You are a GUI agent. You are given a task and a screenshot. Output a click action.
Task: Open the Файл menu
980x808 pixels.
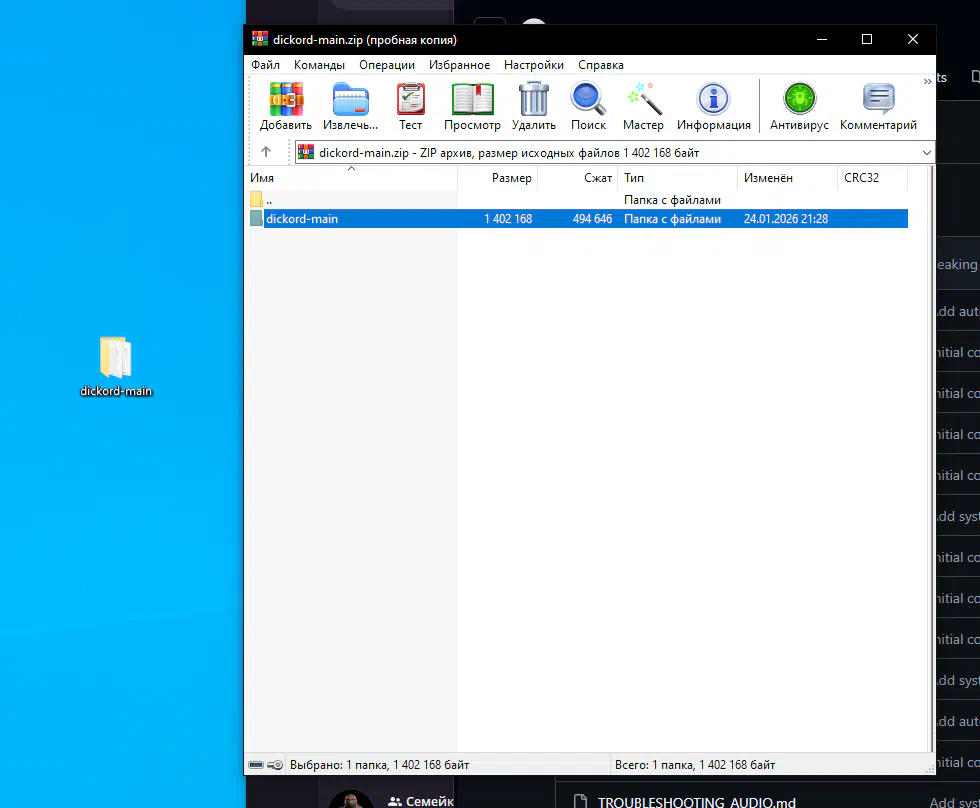tap(265, 65)
